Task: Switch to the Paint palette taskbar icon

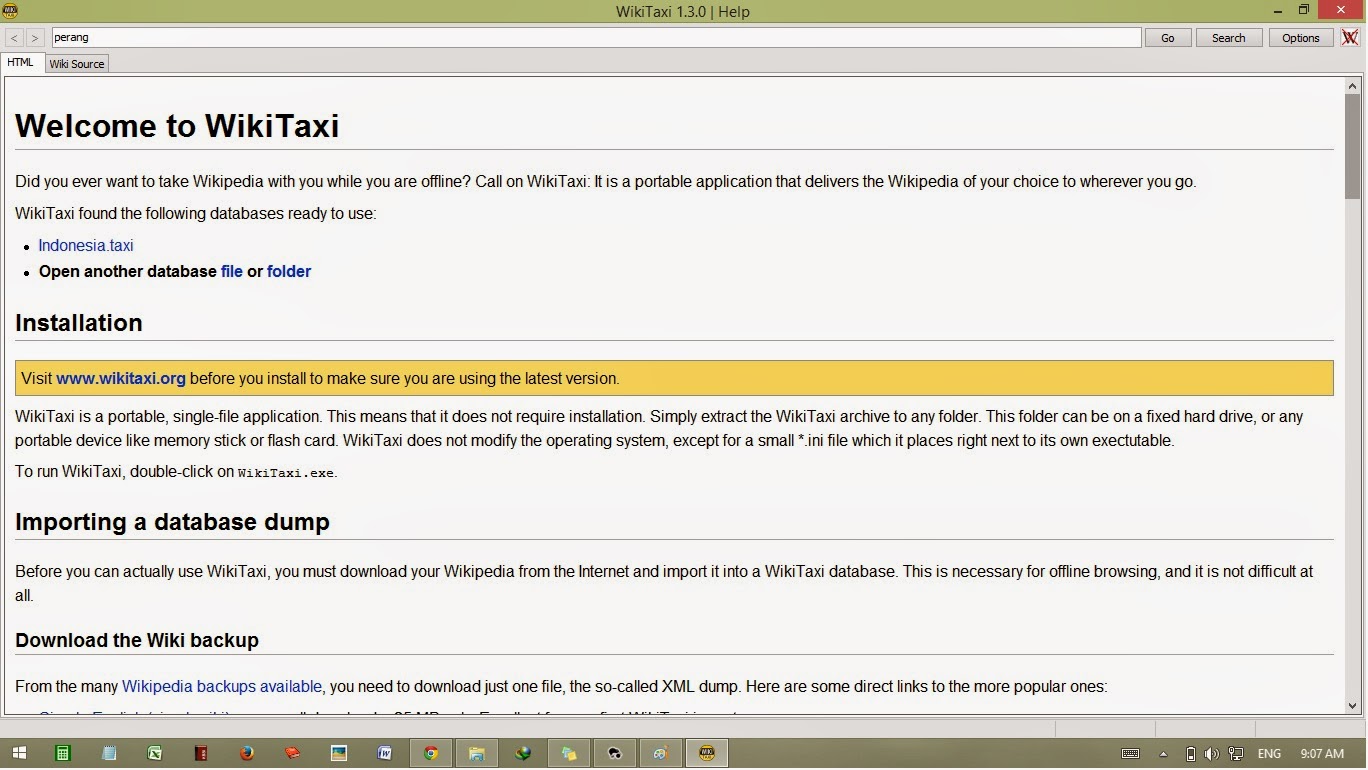Action: click(x=661, y=753)
